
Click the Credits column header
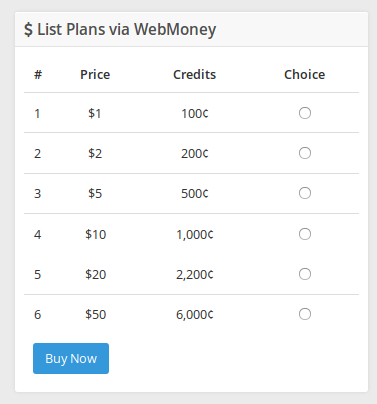coord(195,74)
